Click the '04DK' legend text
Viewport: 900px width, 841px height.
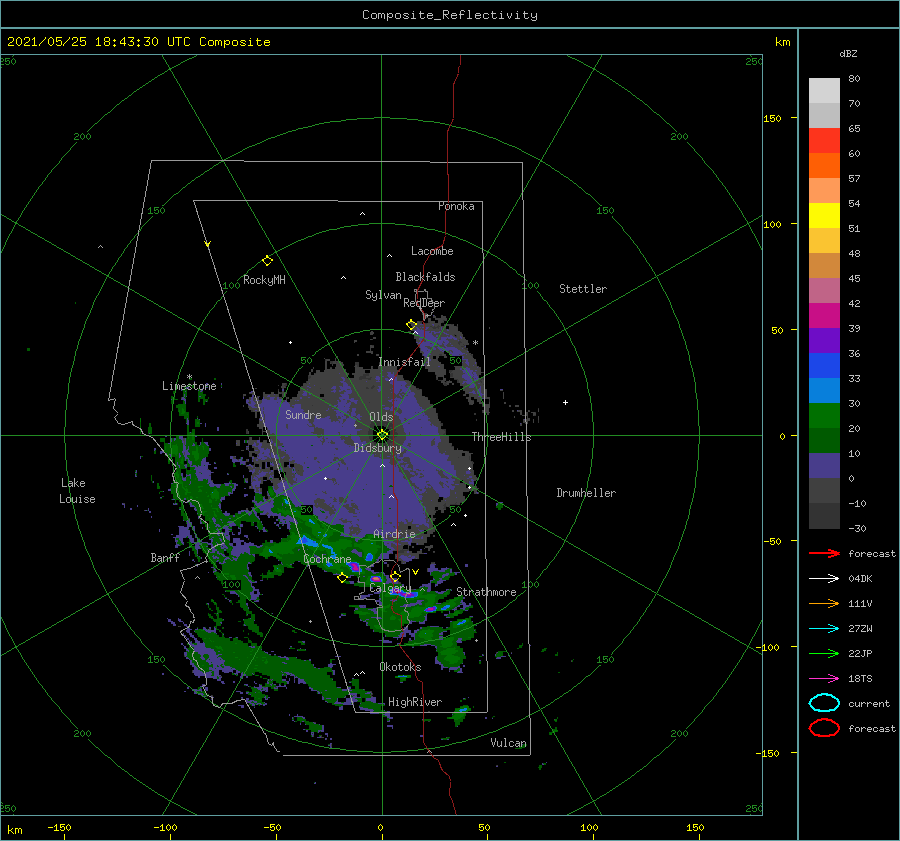pos(860,578)
